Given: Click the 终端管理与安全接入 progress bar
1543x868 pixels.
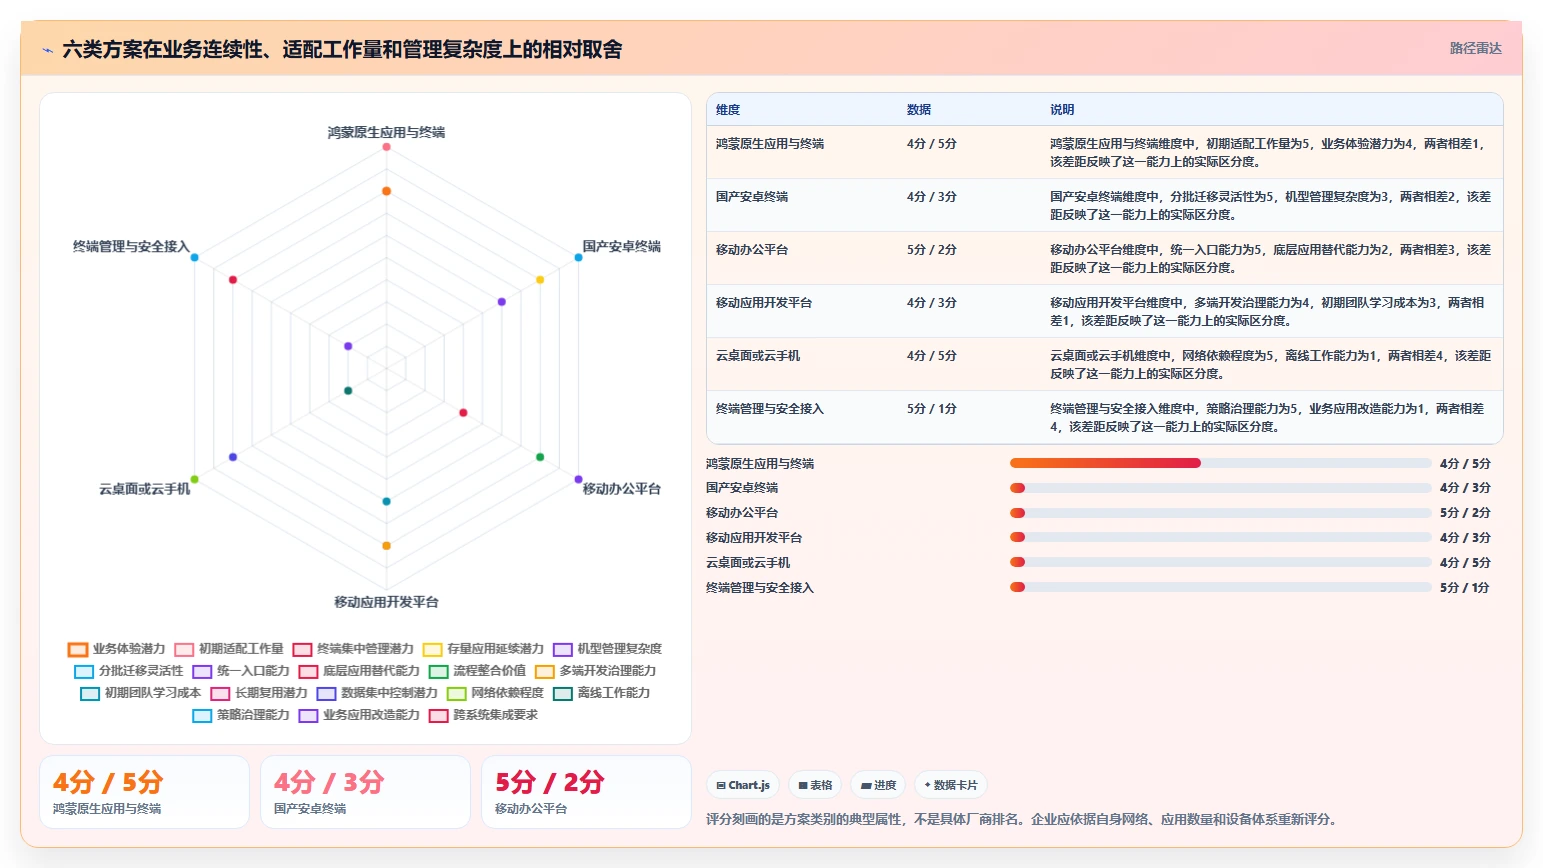Looking at the screenshot, I should [x=1220, y=587].
